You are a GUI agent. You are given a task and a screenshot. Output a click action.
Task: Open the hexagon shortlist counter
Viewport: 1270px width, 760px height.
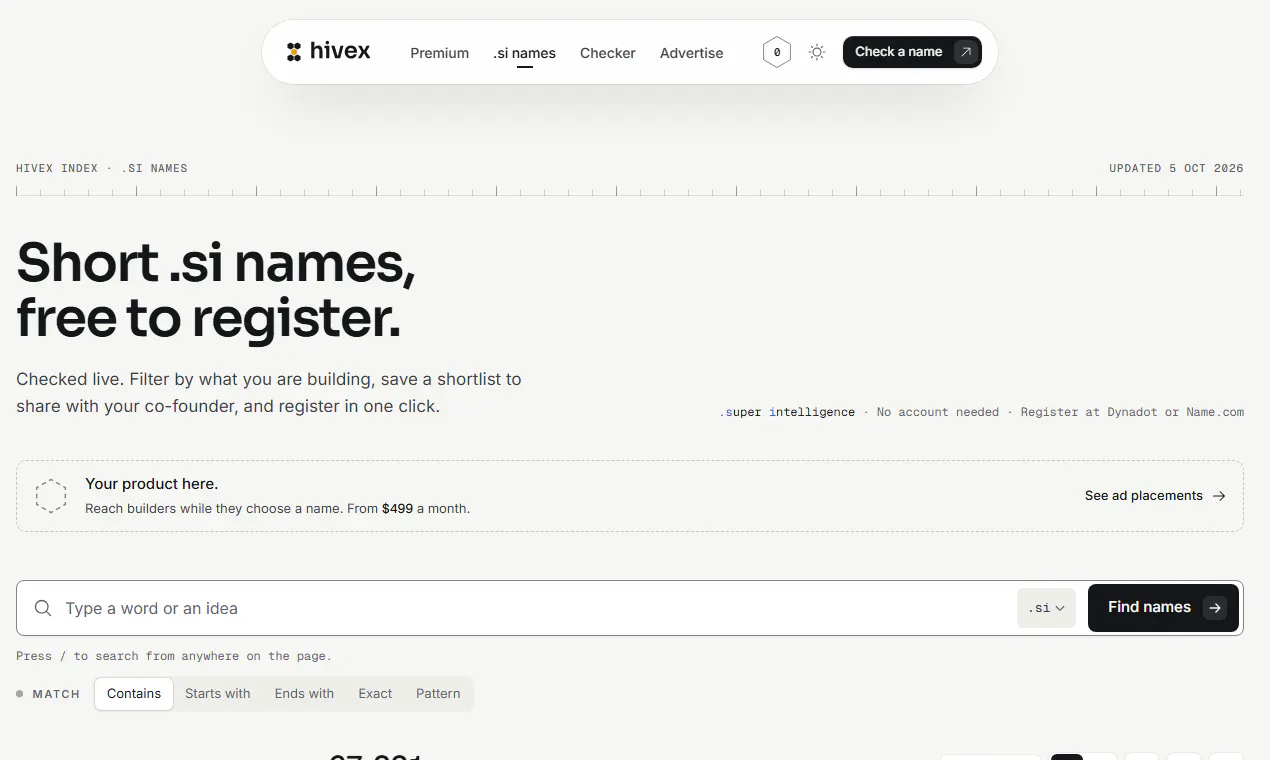tap(777, 52)
